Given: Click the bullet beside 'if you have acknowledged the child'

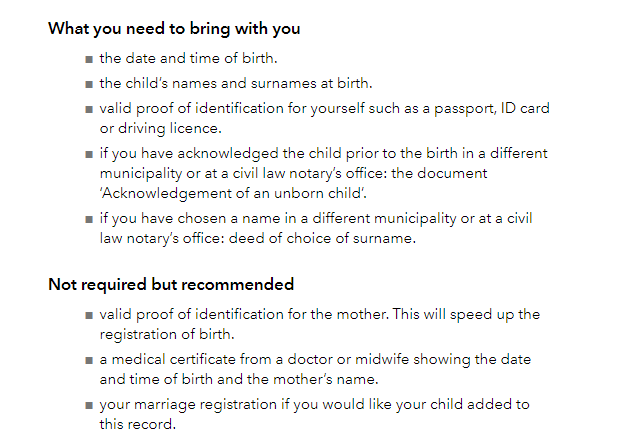Looking at the screenshot, I should 89,155.
